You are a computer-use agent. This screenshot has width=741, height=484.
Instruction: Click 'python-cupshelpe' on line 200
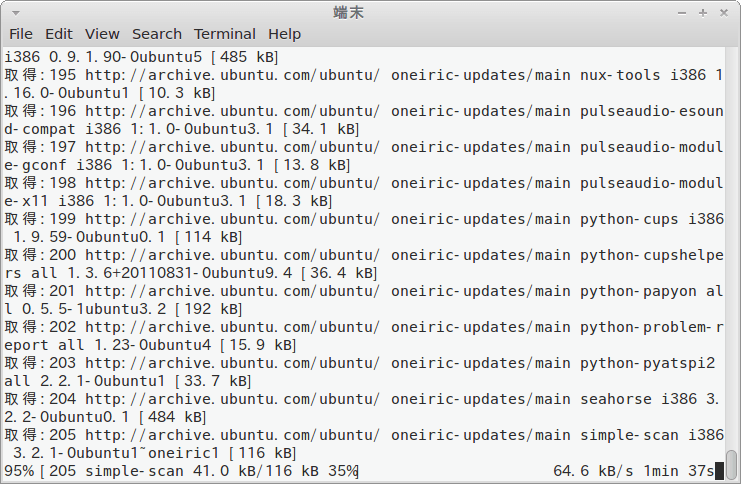pos(652,255)
